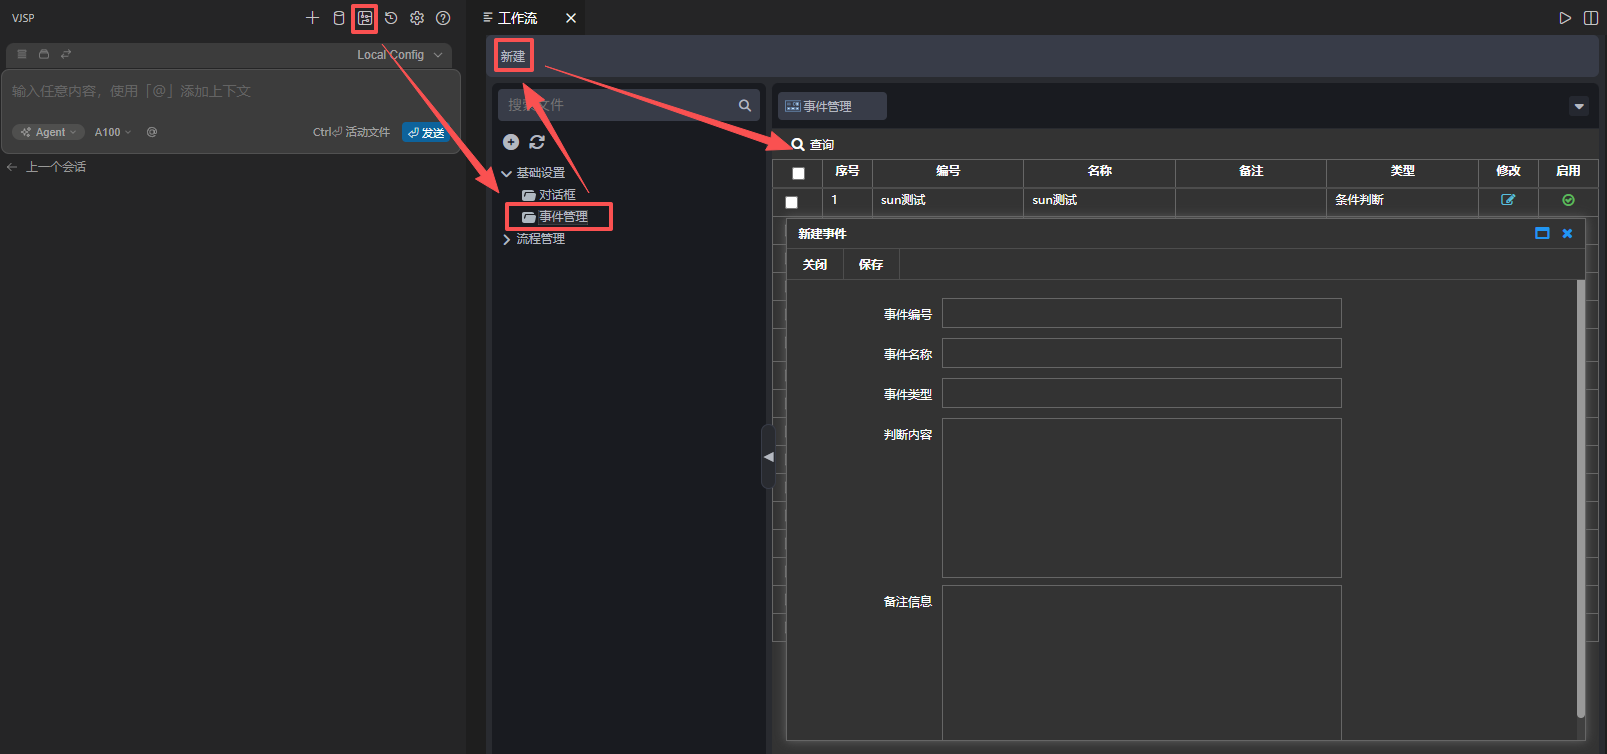Open the database cylinder icon

tap(339, 18)
